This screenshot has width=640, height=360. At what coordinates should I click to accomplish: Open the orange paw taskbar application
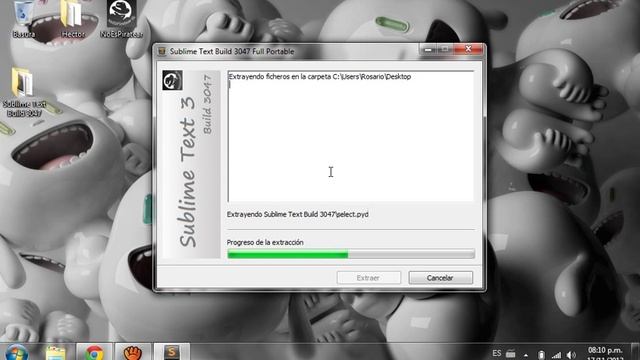click(x=133, y=353)
